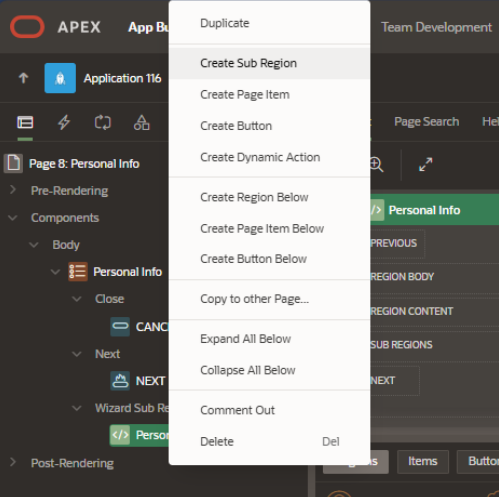Switch to Dynamic Actions lightning tab
499x497 pixels.
point(64,122)
